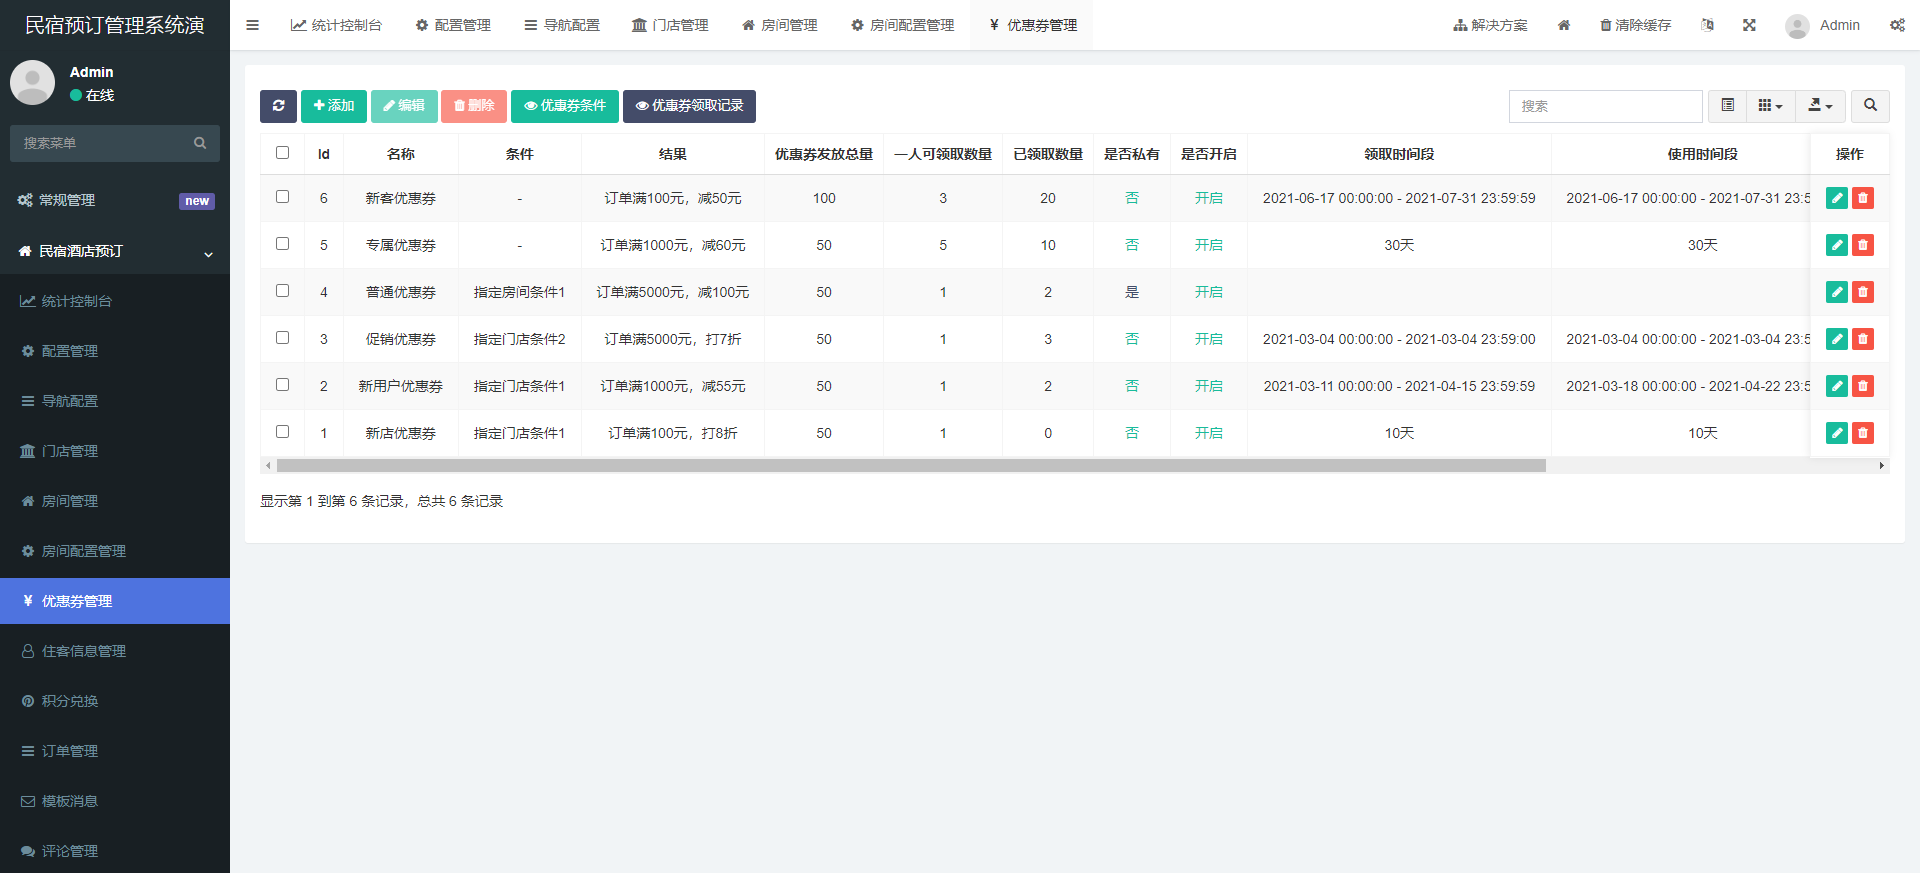1920x873 pixels.
Task: Delete the 新店优惠券 row via trash icon
Action: click(1863, 433)
